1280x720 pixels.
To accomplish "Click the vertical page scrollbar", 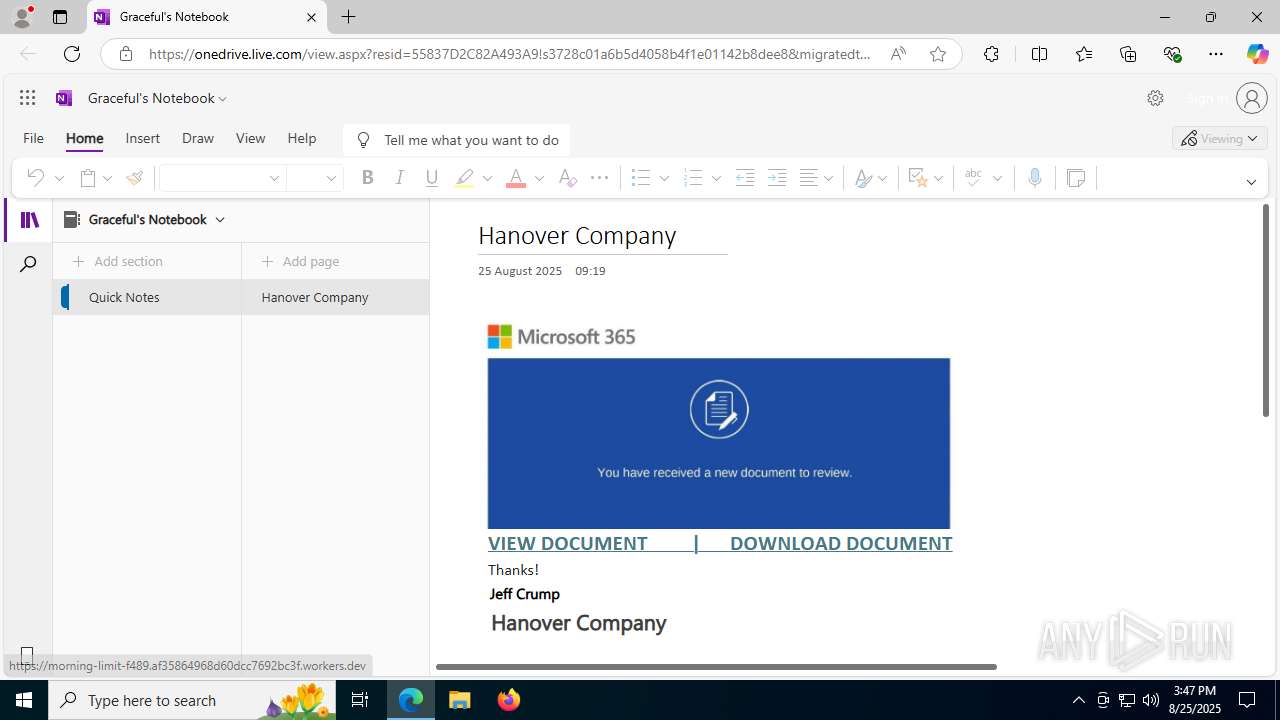I will click(1265, 310).
